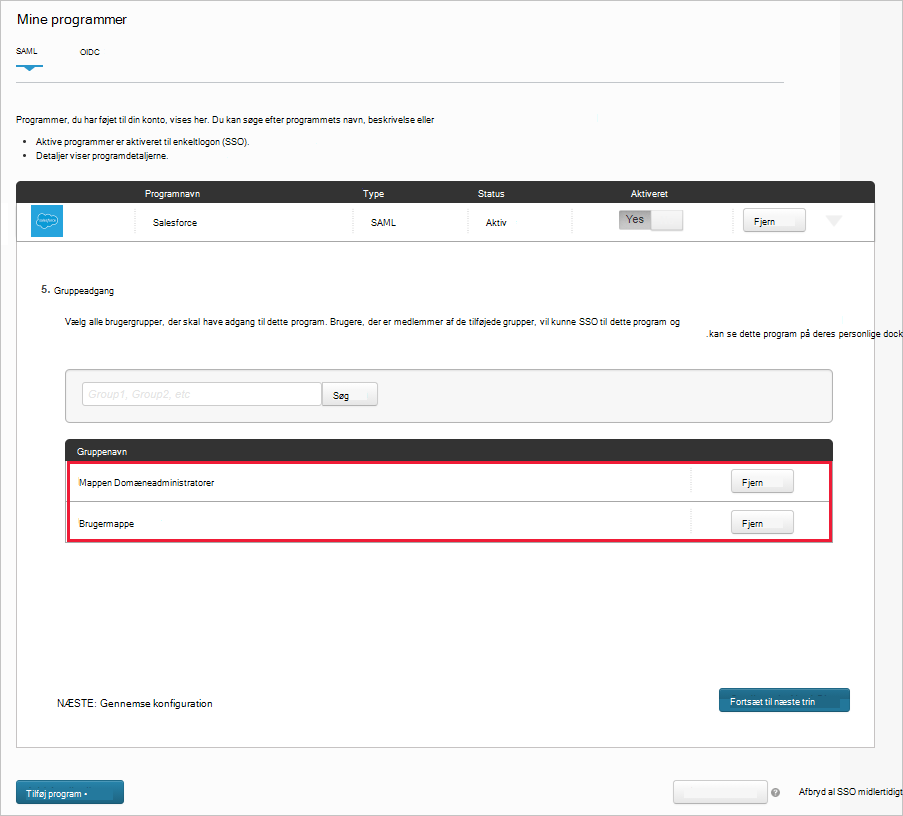Collapse Salesforce details with the triangle

point(833,219)
